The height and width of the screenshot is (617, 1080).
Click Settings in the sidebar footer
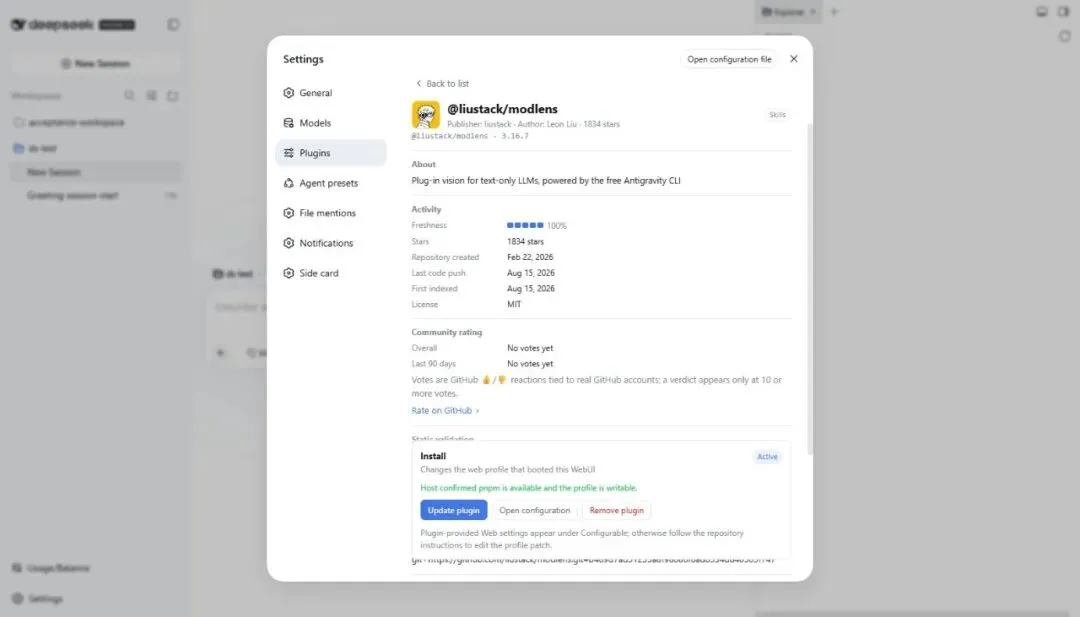point(38,598)
